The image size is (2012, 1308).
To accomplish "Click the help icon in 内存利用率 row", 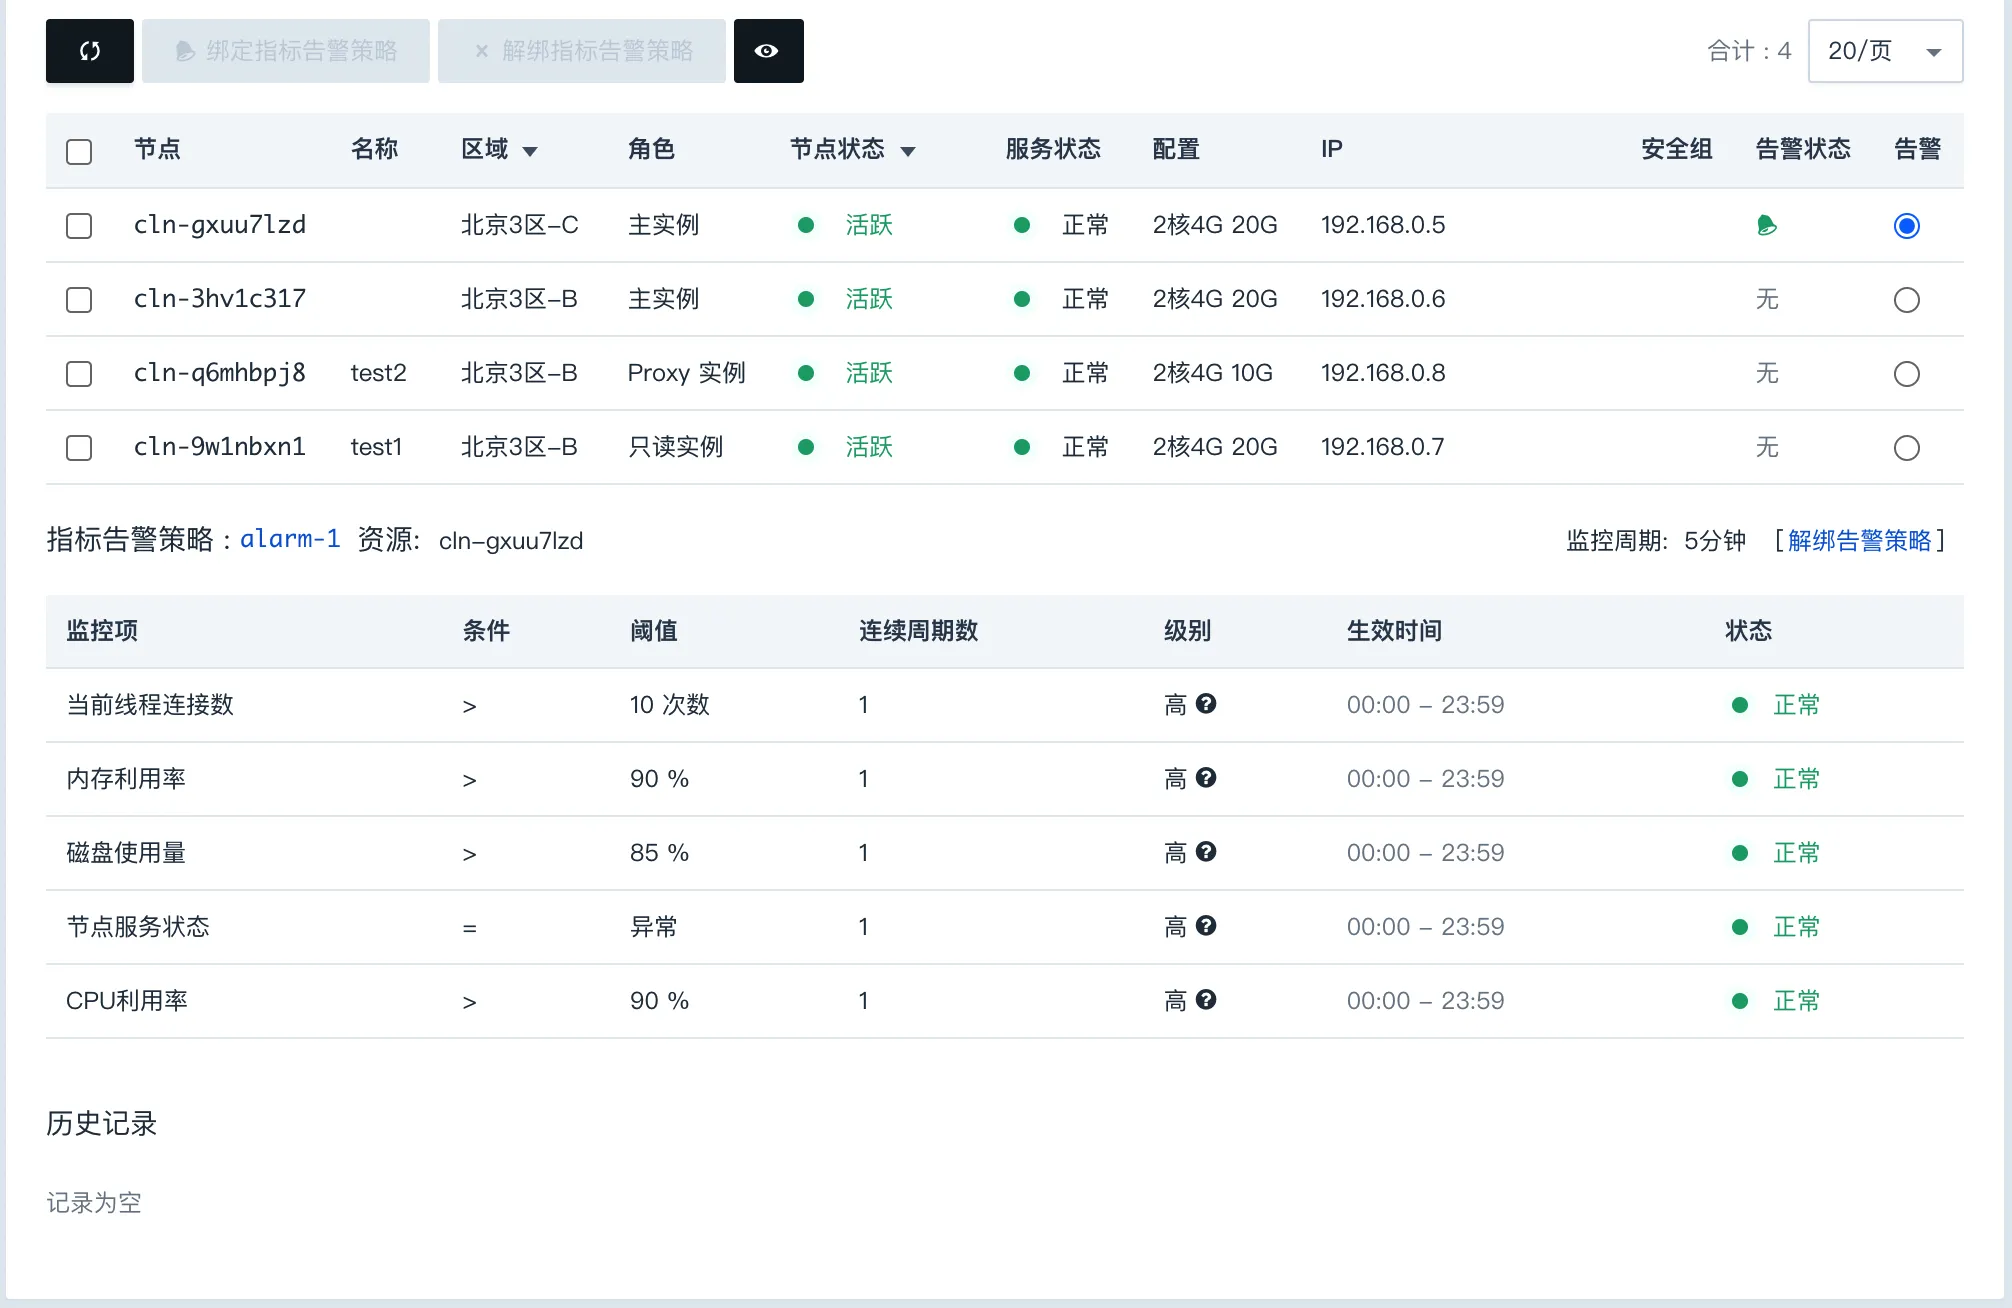I will (1206, 778).
